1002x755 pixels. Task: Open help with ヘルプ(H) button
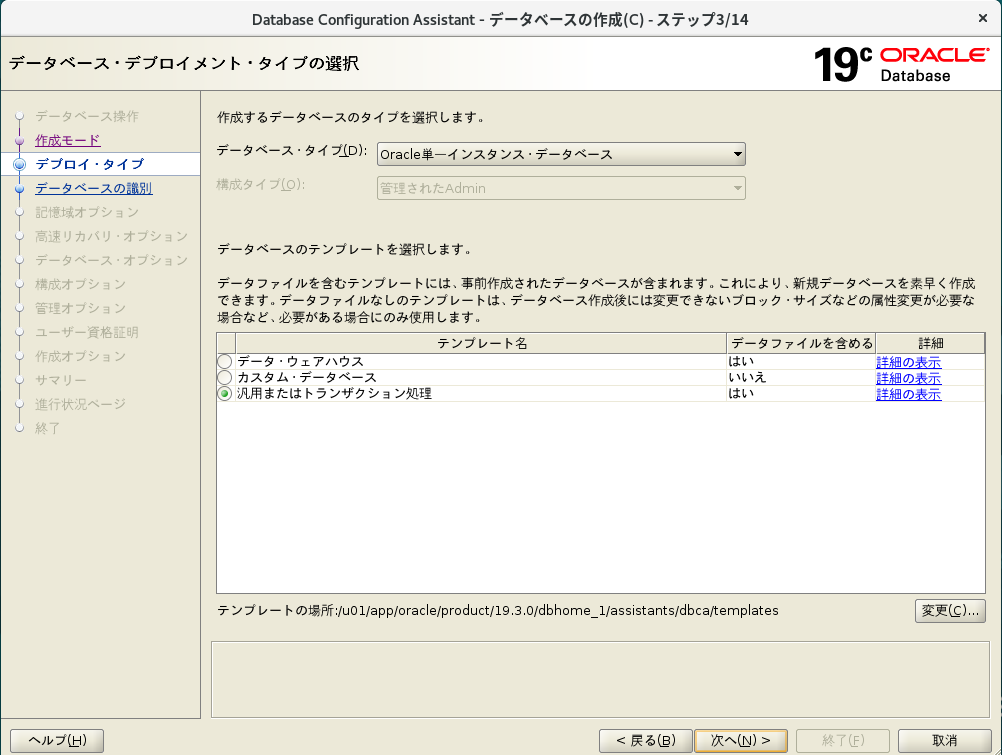click(x=57, y=741)
